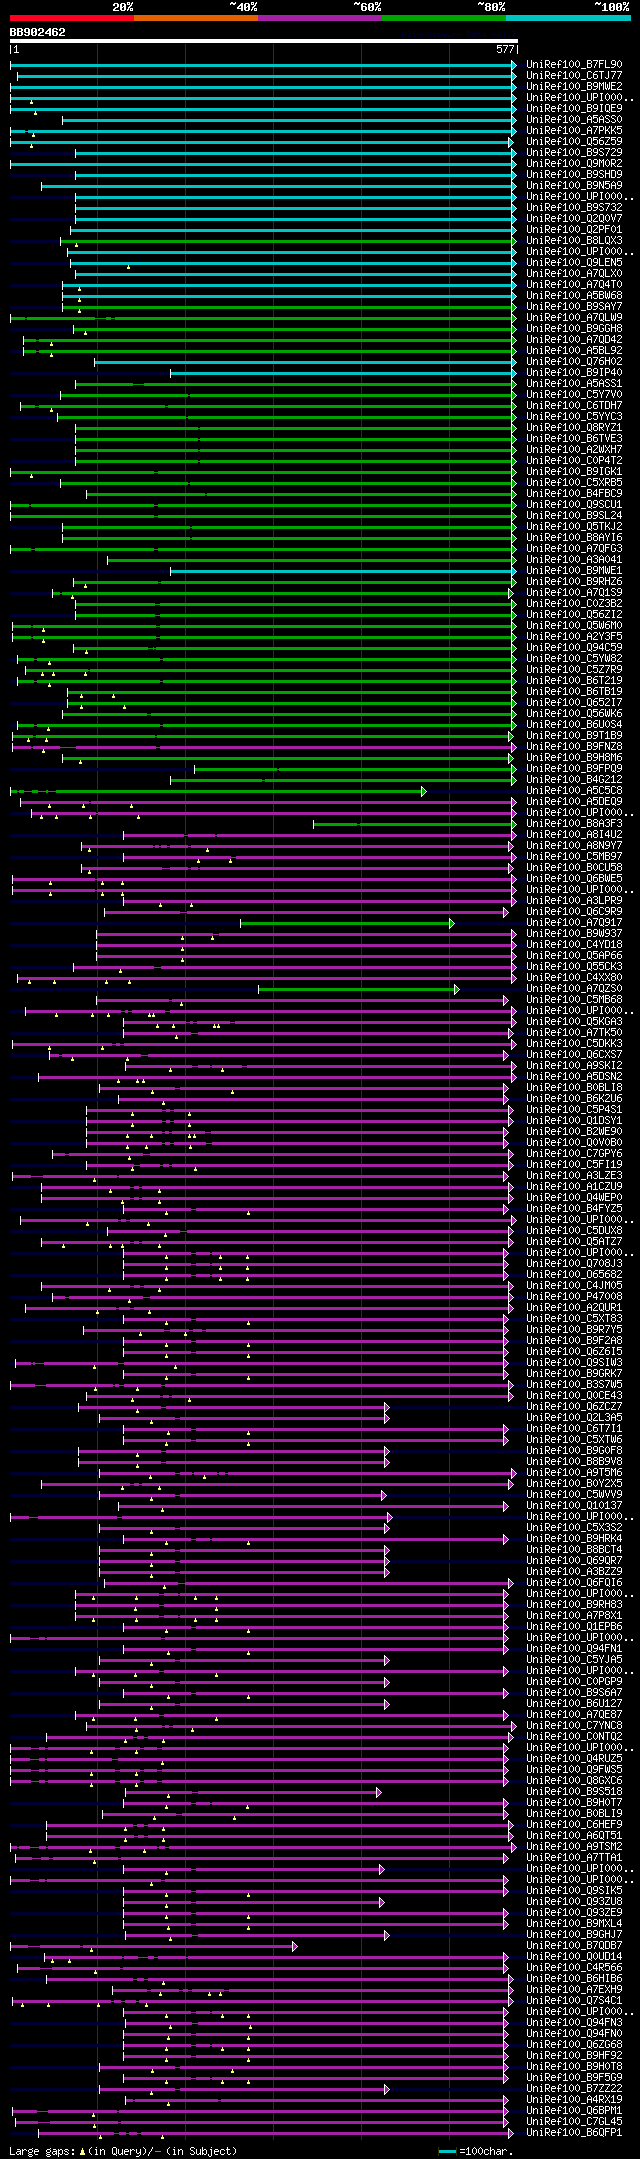Click the UniRef100_Q1DSY1 entry
640x2159 pixels.
click(x=574, y=1120)
